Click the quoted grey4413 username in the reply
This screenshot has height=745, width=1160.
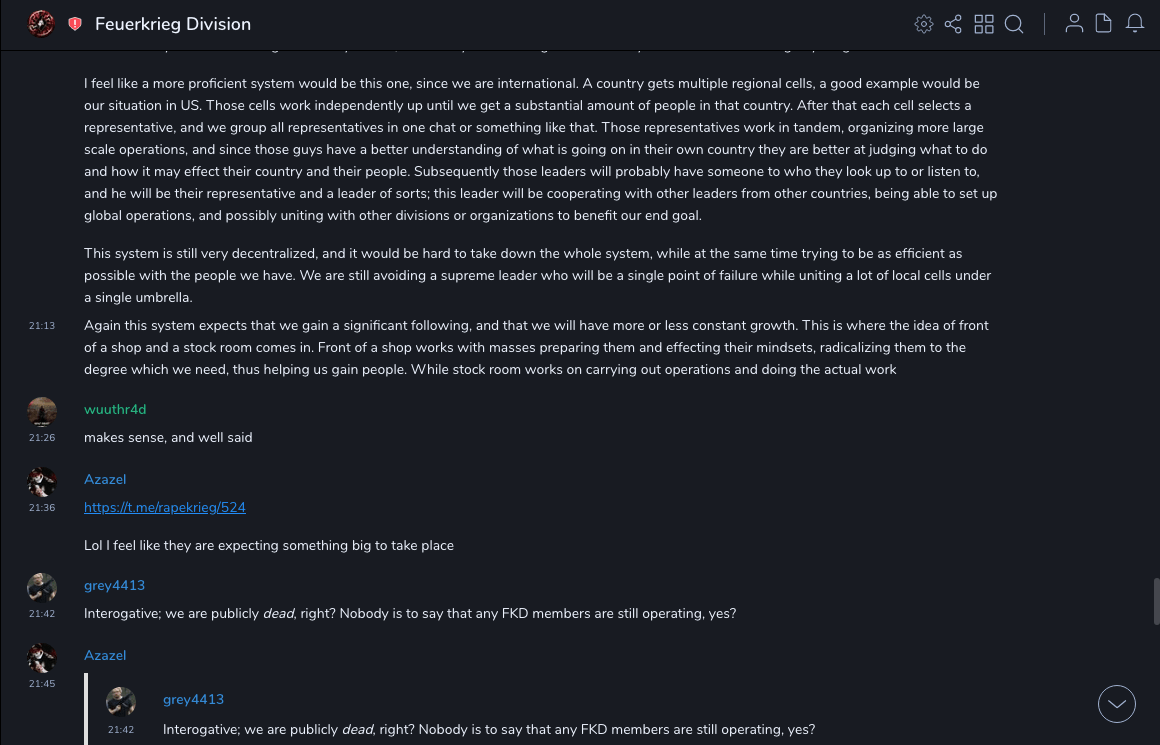(193, 699)
